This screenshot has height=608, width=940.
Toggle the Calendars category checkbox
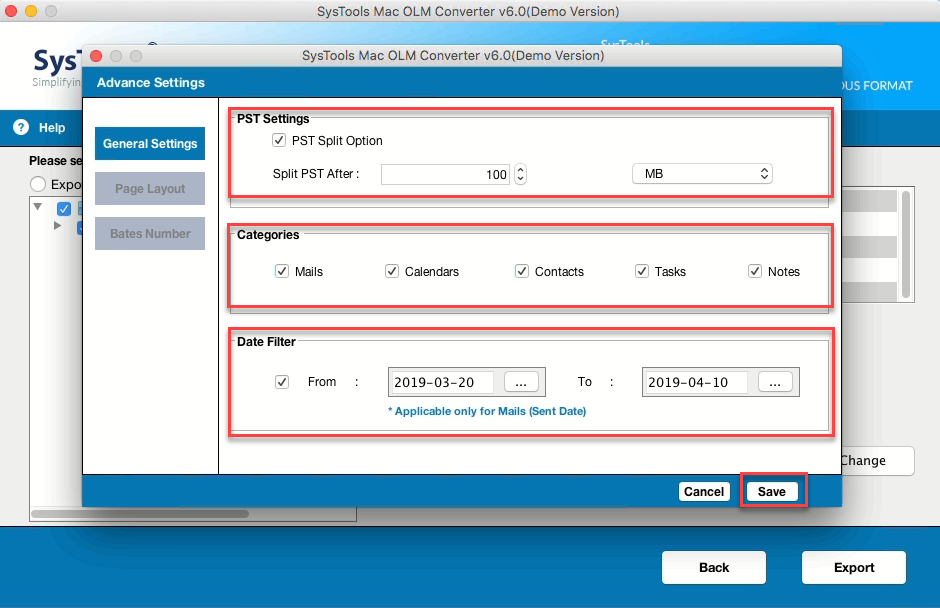tap(392, 271)
